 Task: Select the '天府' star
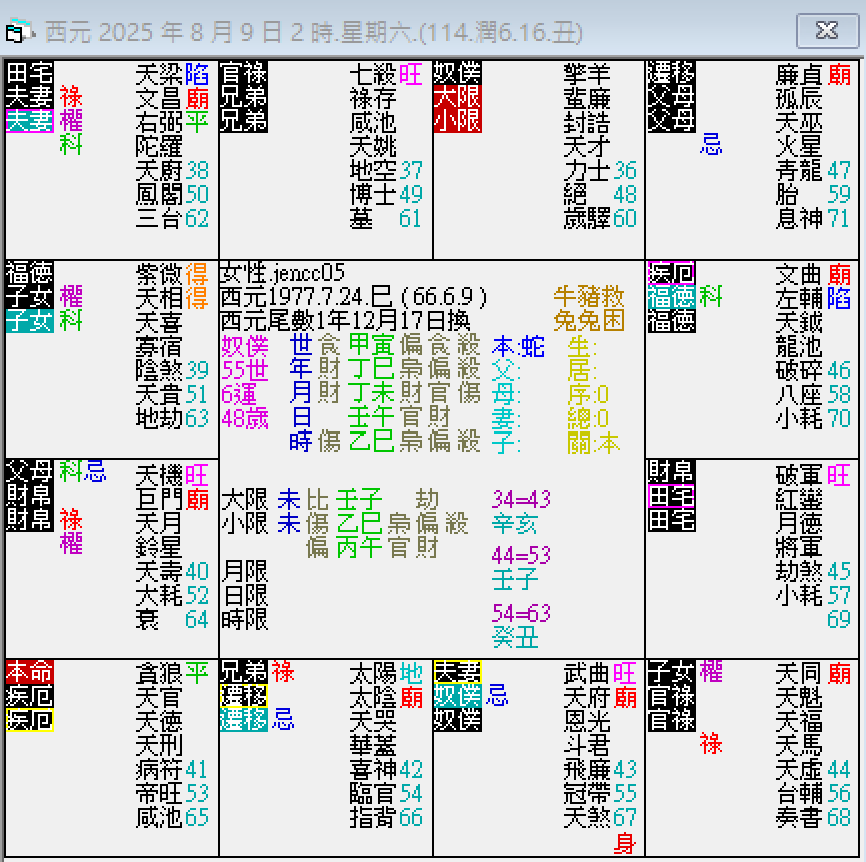[x=587, y=697]
